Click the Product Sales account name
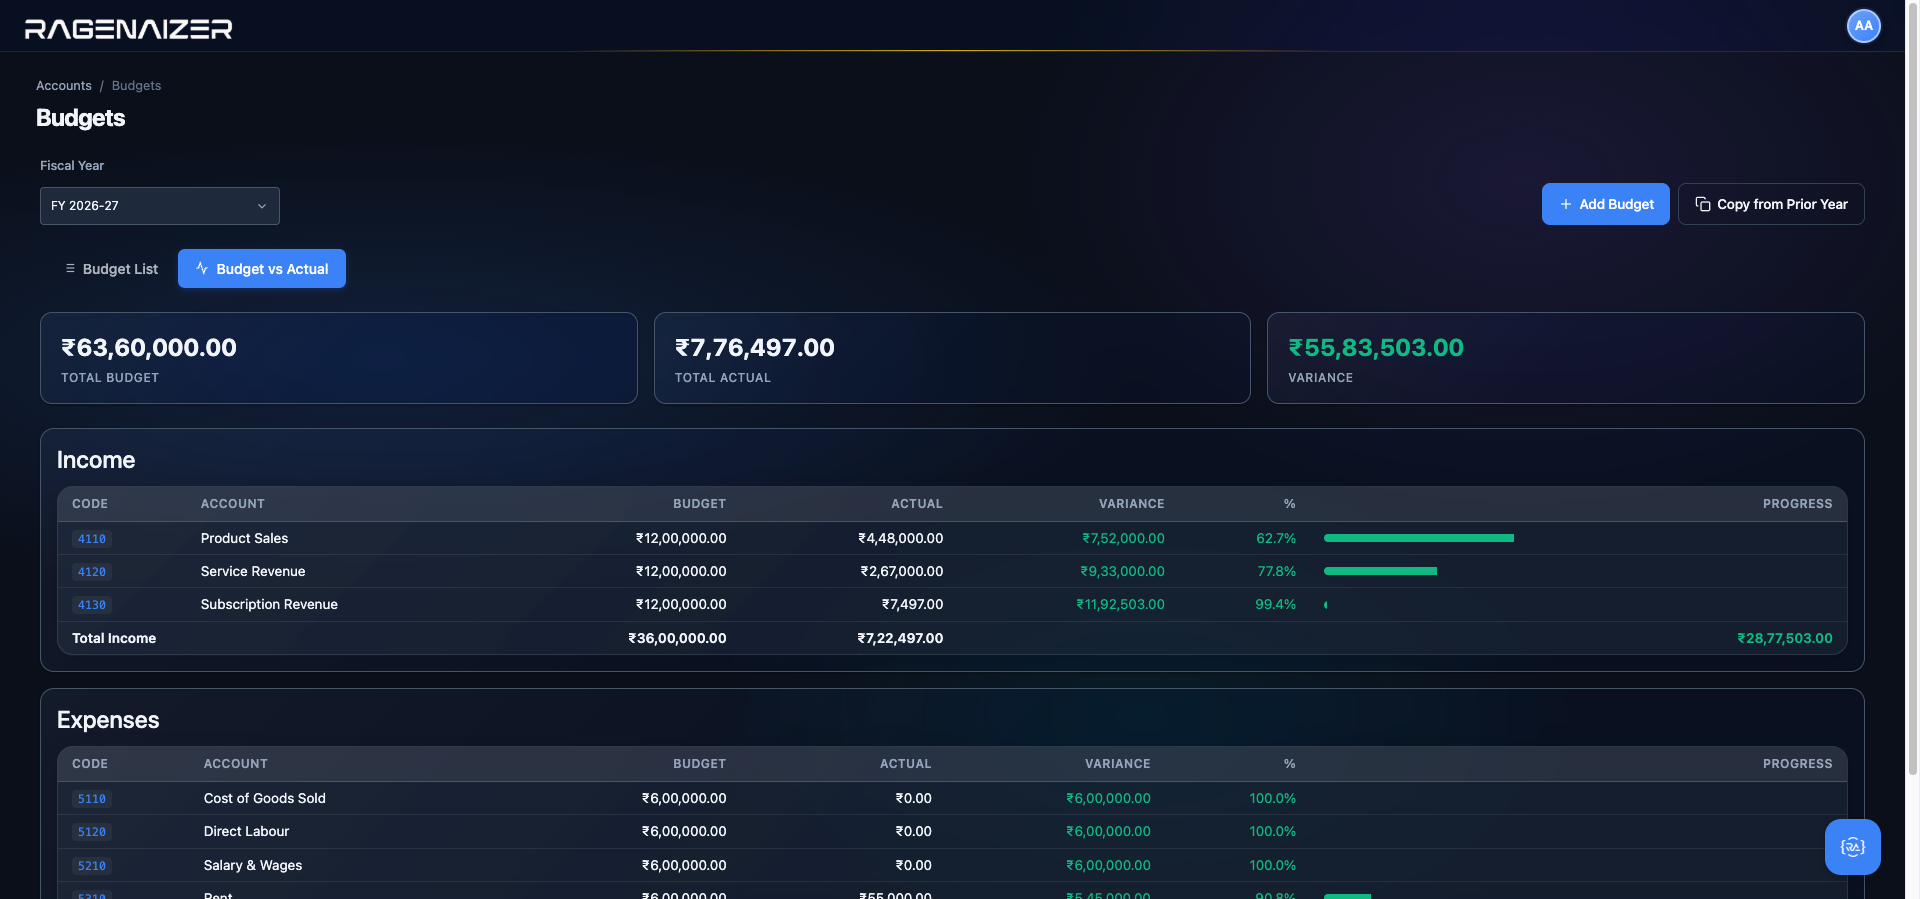 click(244, 538)
